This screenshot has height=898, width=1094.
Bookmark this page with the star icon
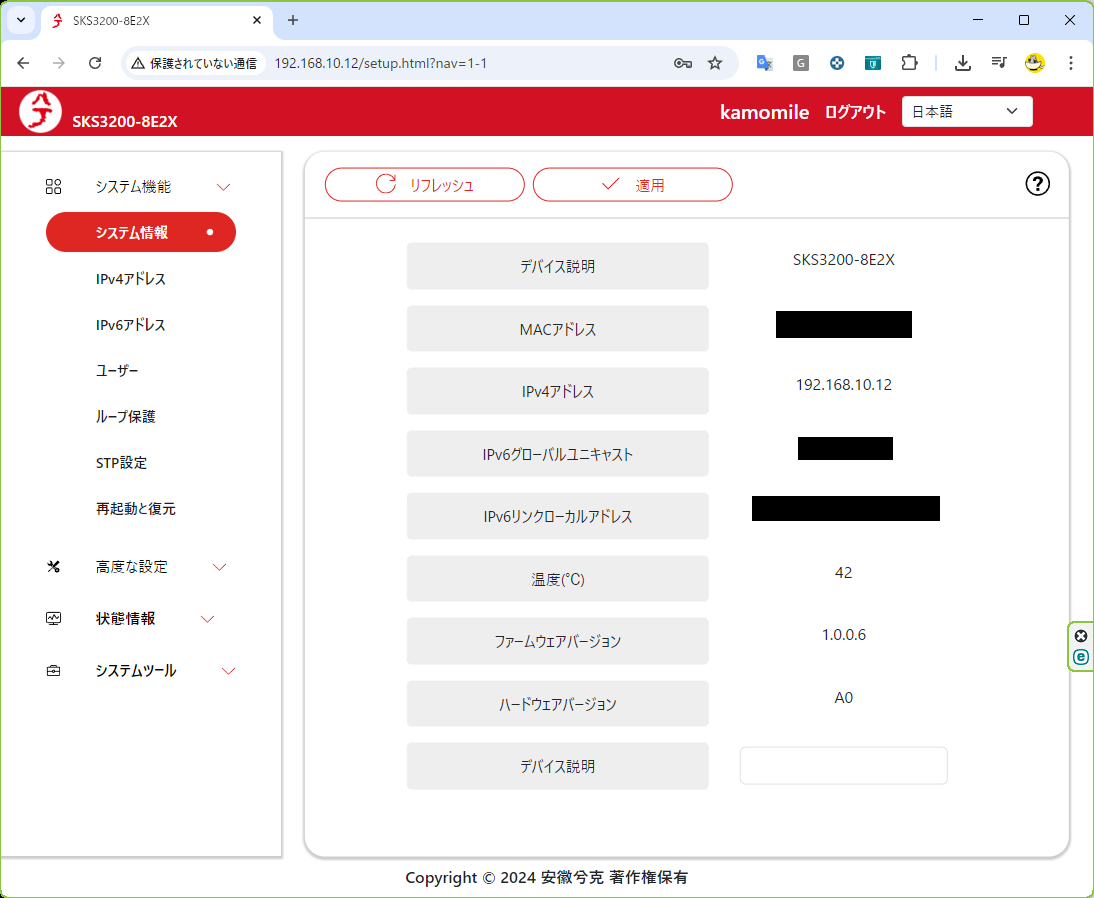click(714, 63)
